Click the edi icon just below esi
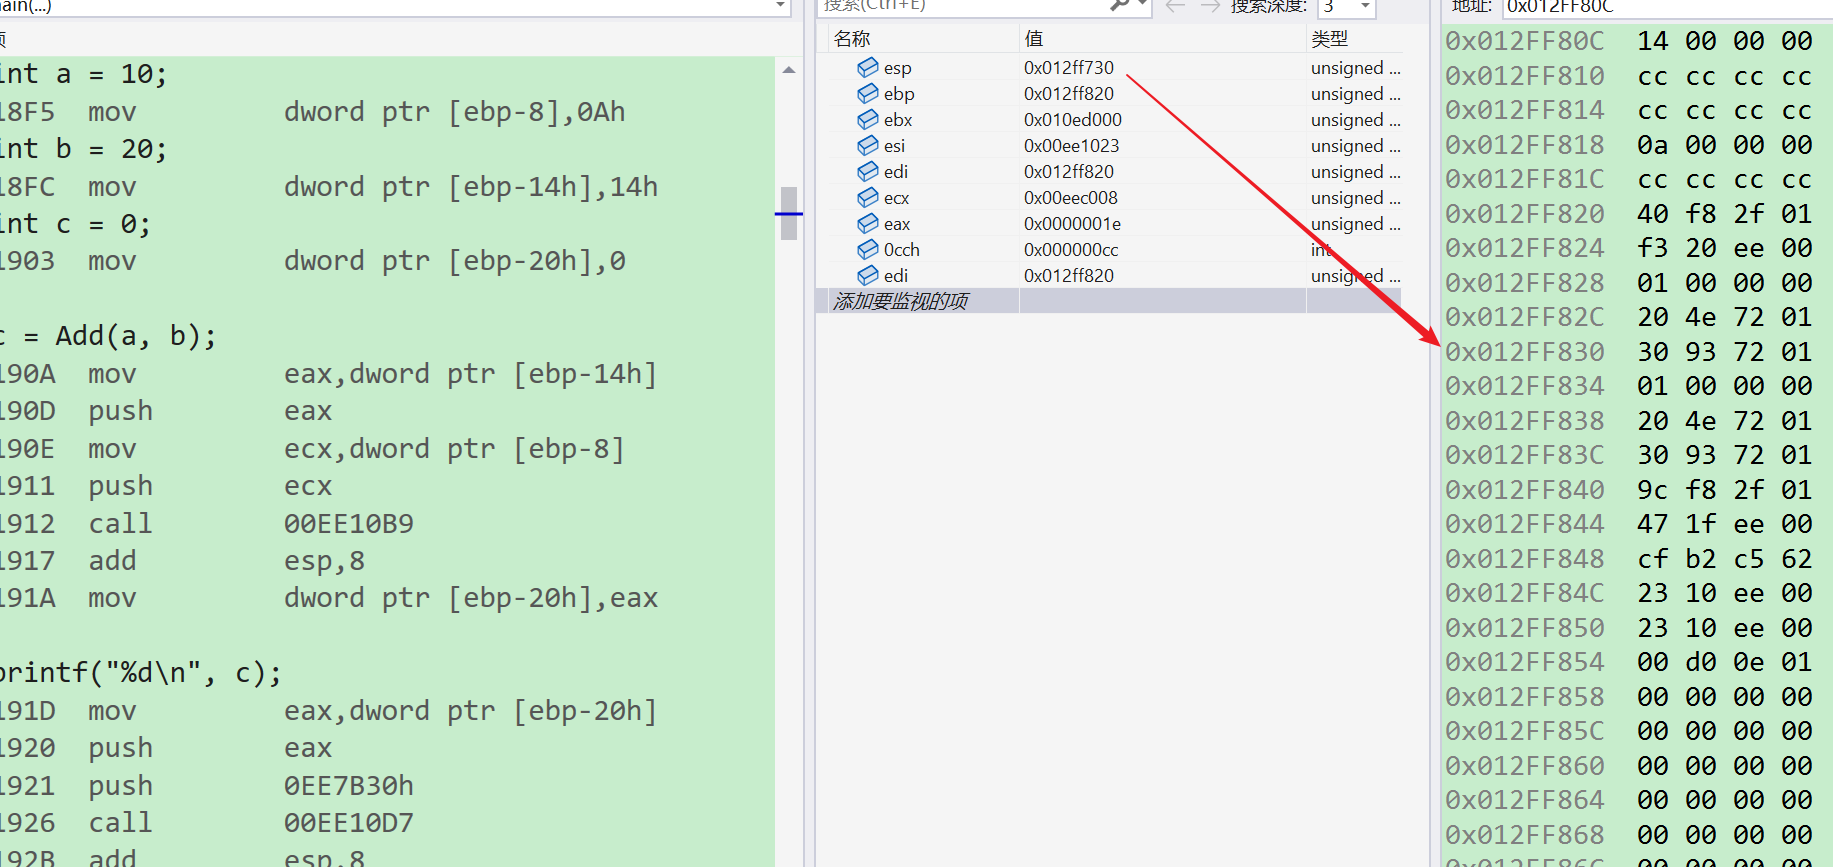This screenshot has width=1833, height=867. pyautogui.click(x=867, y=171)
